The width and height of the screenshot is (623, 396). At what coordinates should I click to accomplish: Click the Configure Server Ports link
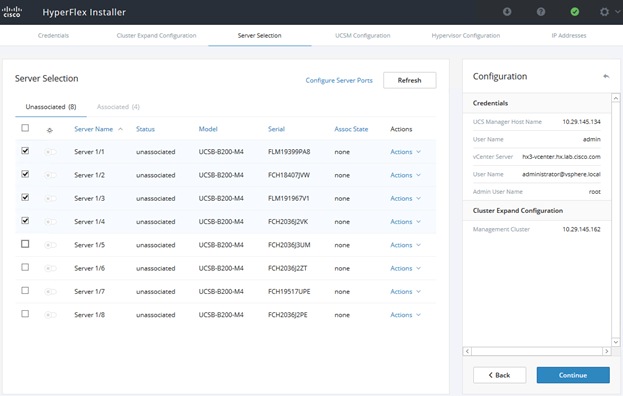coord(339,80)
